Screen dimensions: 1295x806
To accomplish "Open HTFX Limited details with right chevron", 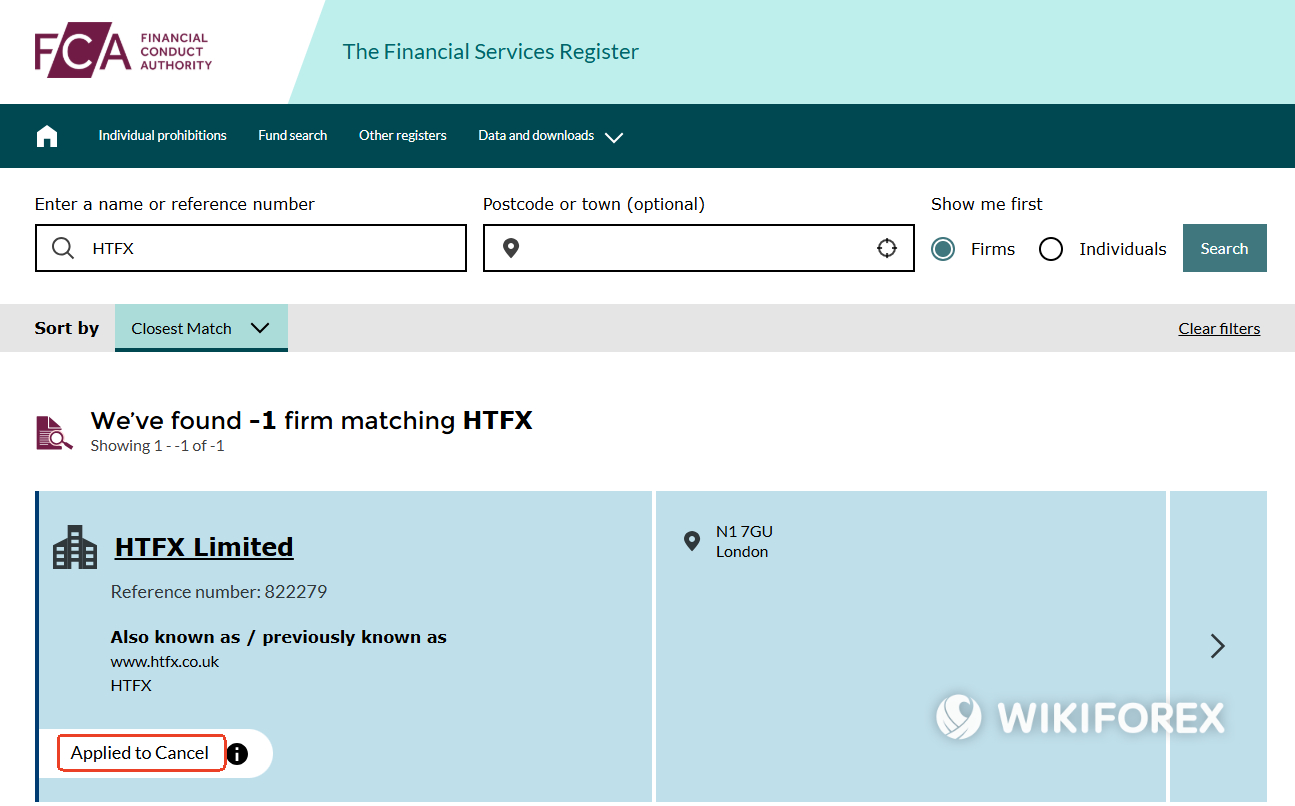I will 1217,646.
